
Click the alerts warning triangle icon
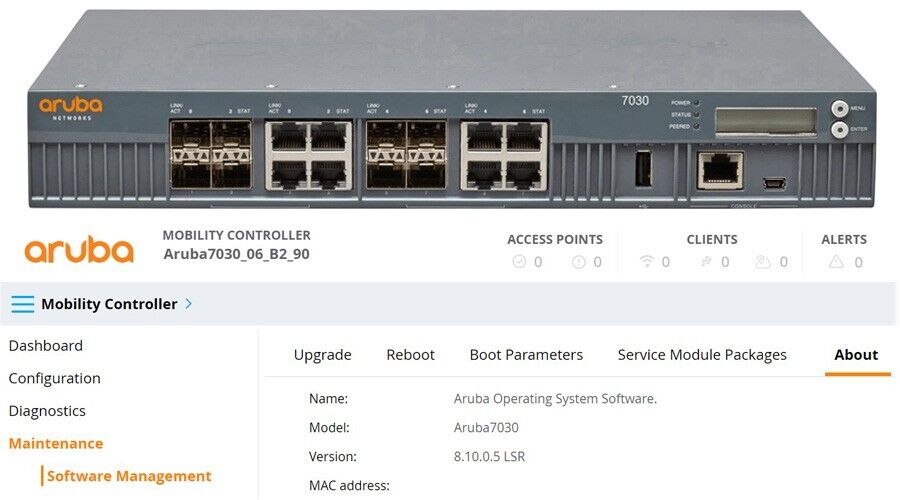(x=836, y=262)
